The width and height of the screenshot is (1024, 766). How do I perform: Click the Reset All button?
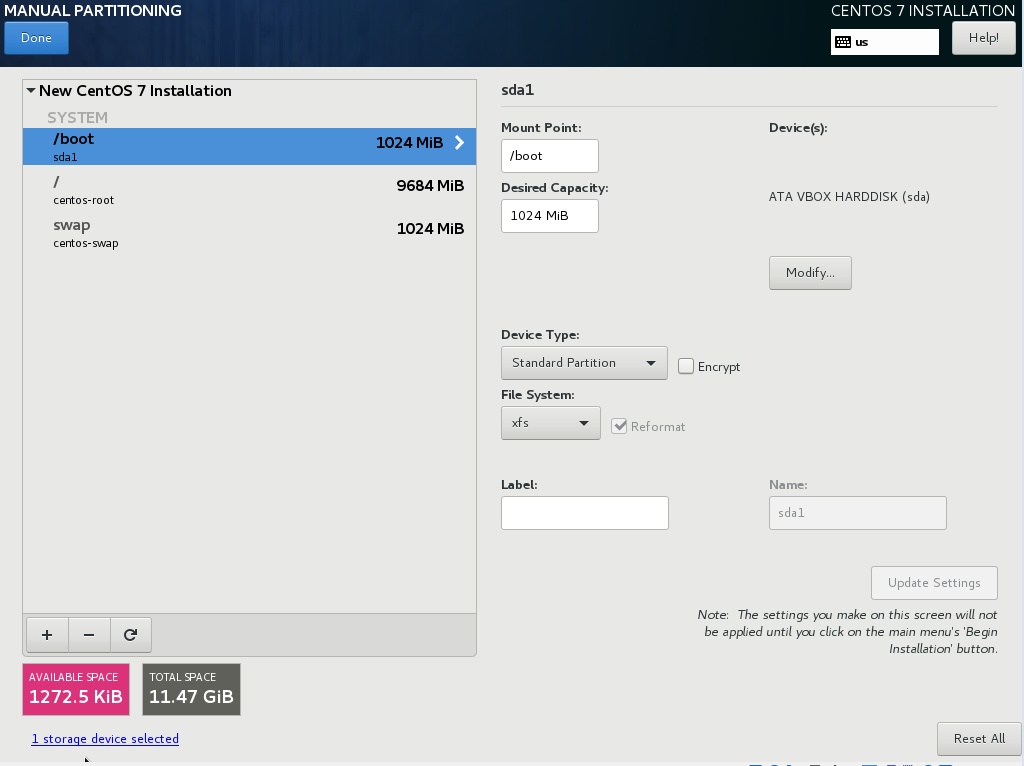tap(979, 738)
